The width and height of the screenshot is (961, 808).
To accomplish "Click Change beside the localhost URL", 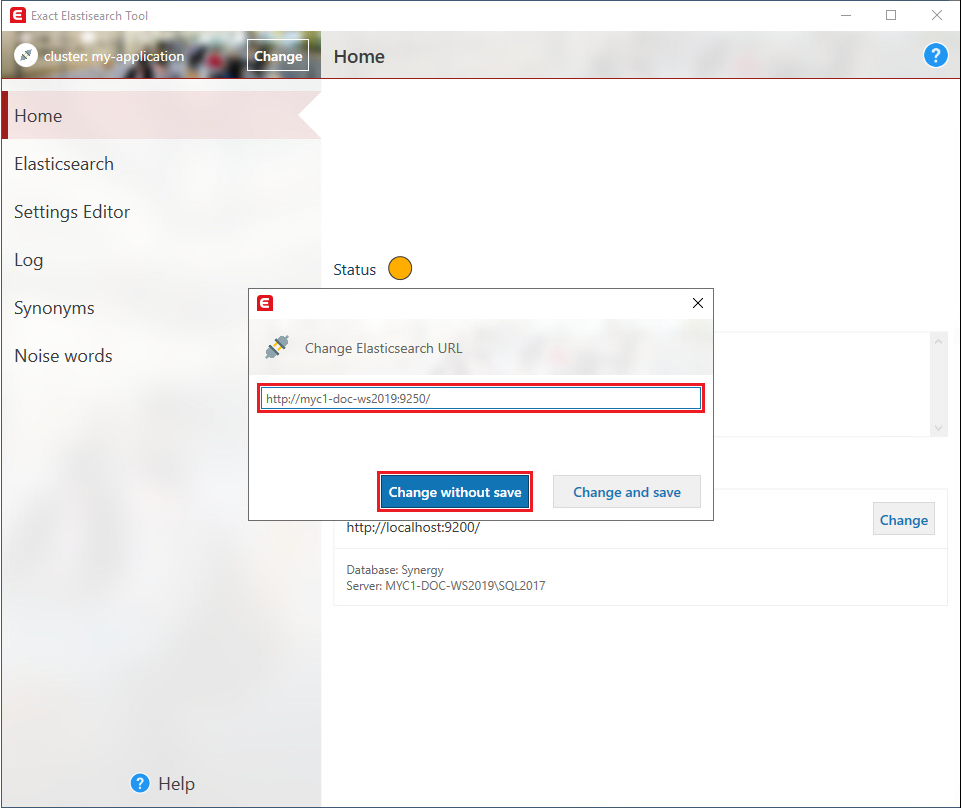I will coord(903,520).
